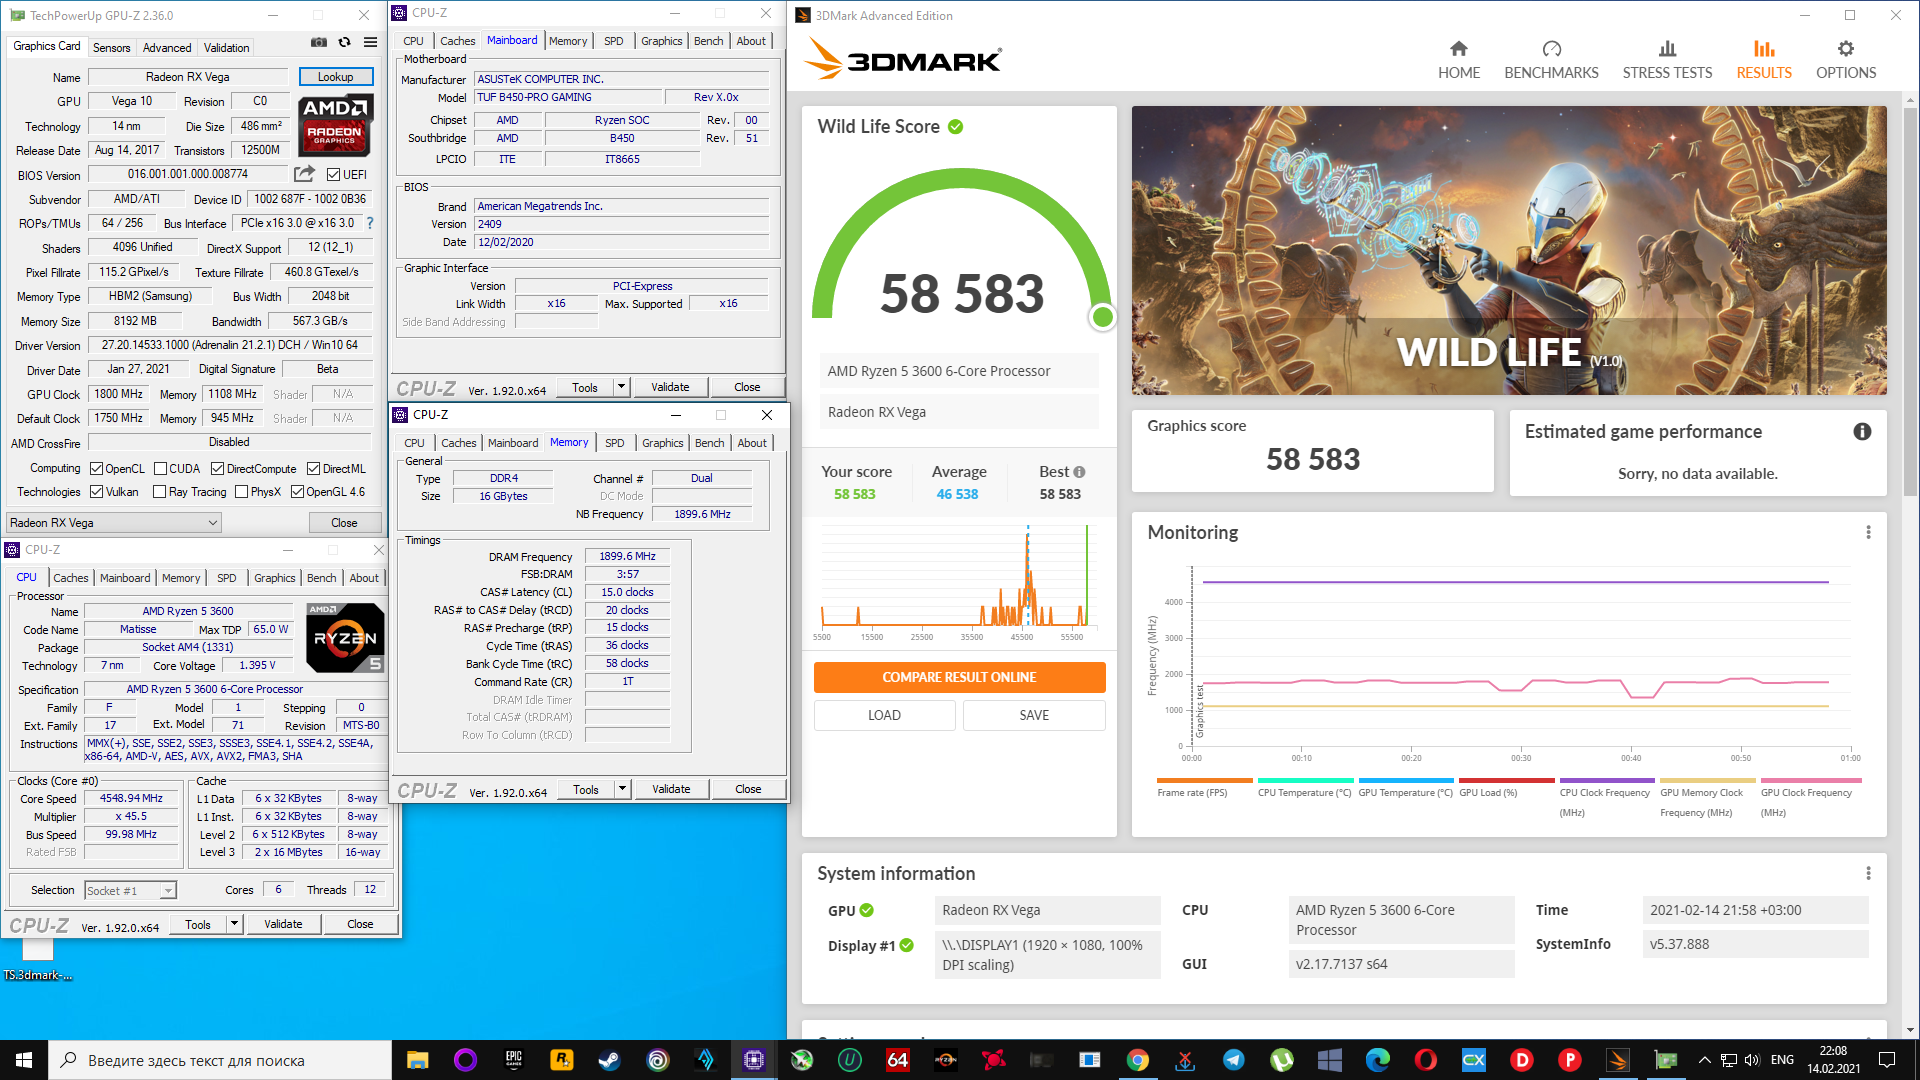The width and height of the screenshot is (1920, 1080).
Task: Toggle DirectML checkbox
Action: 314,469
